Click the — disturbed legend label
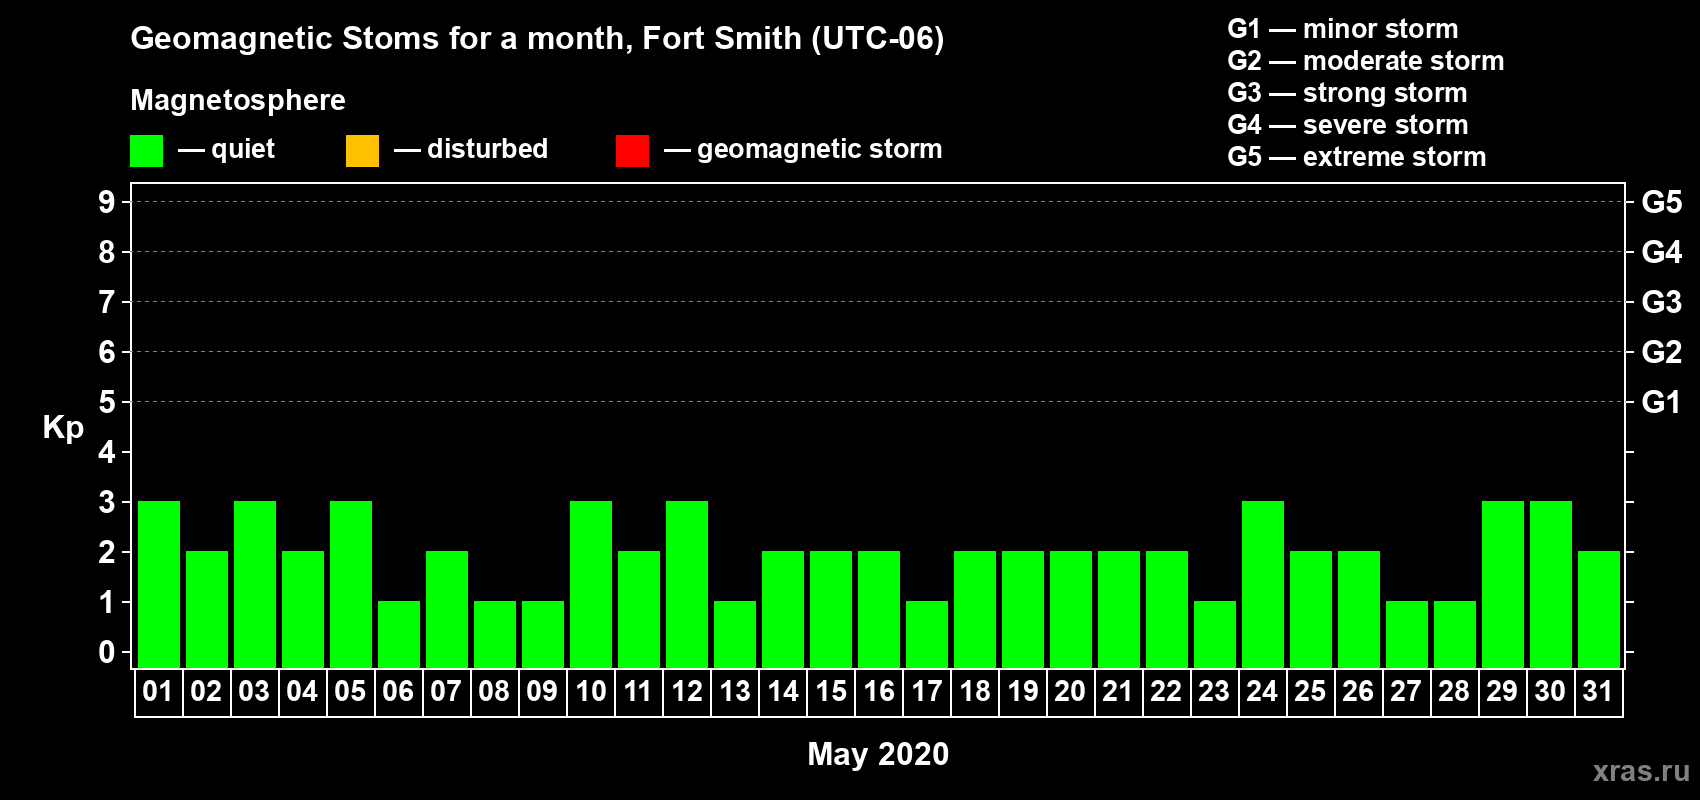Viewport: 1700px width, 800px height. tap(471, 149)
